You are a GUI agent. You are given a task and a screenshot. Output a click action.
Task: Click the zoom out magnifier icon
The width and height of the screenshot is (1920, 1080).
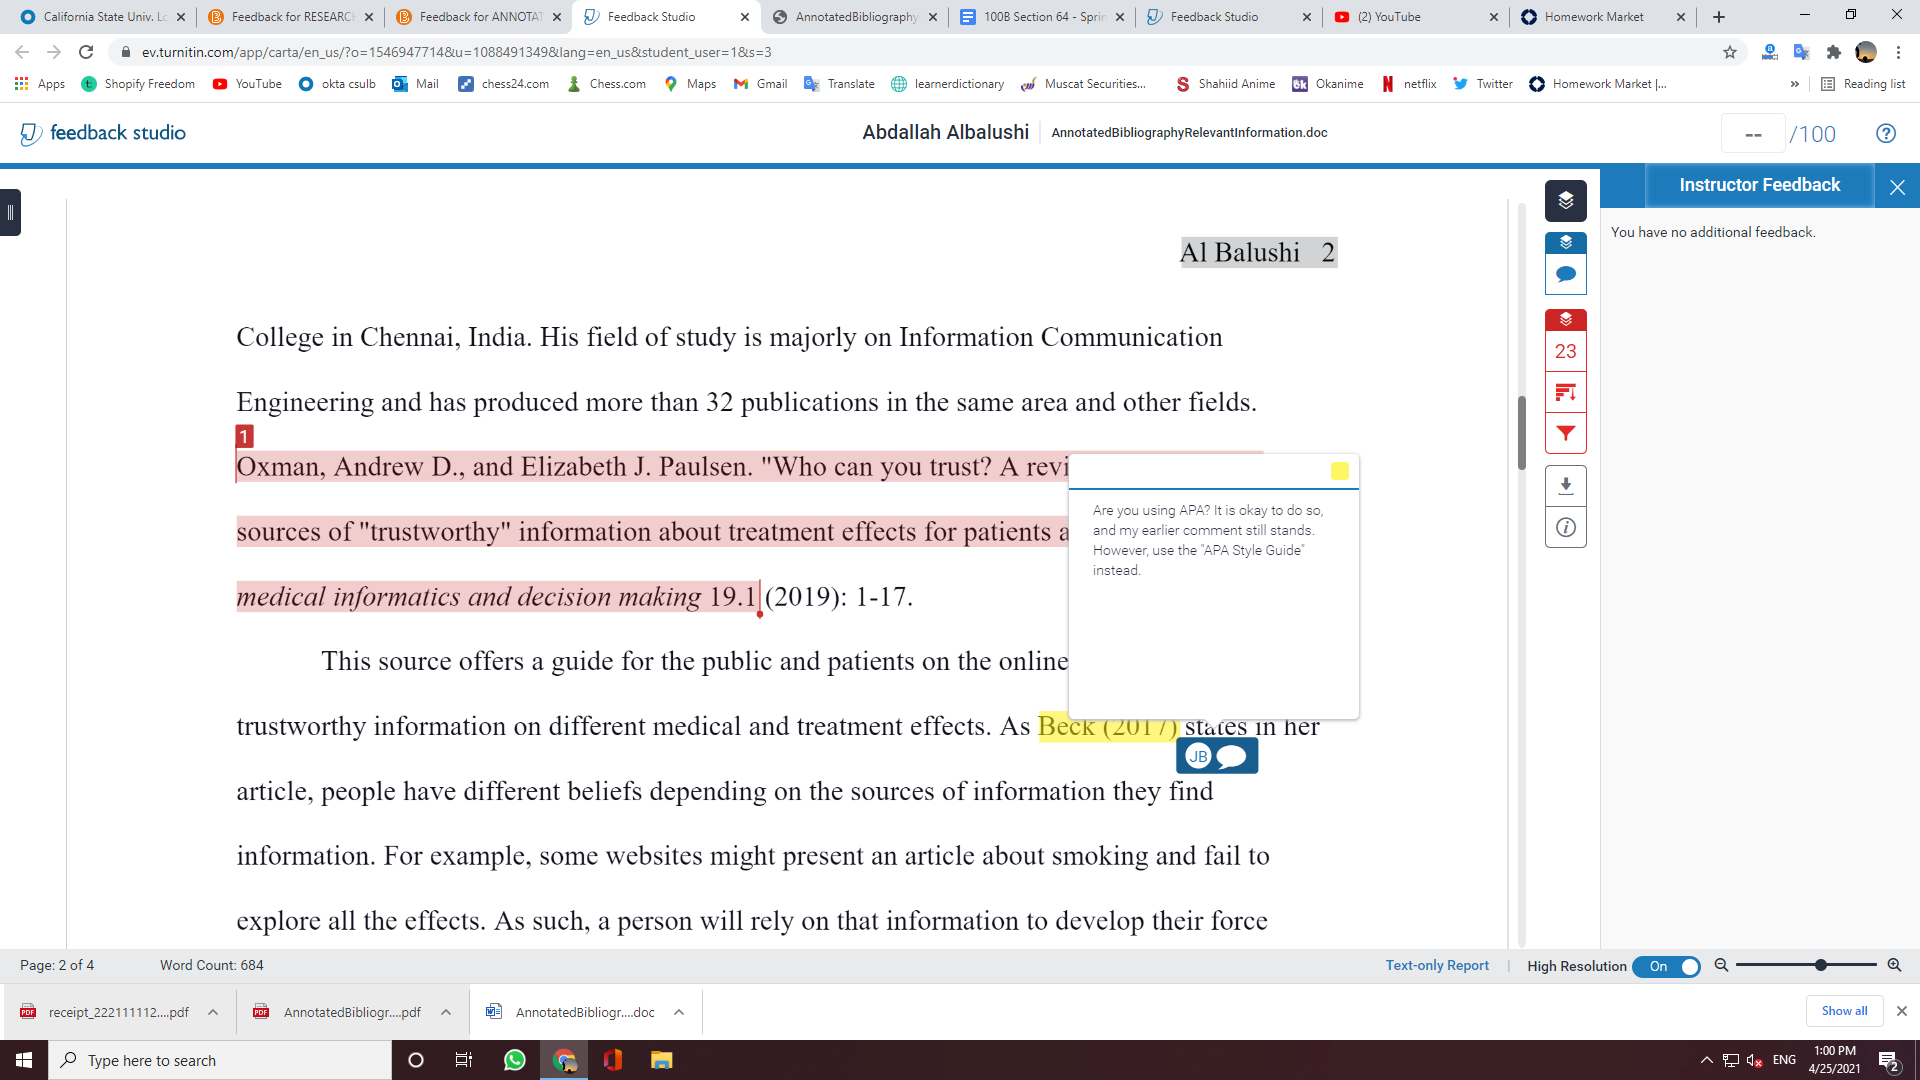1721,965
